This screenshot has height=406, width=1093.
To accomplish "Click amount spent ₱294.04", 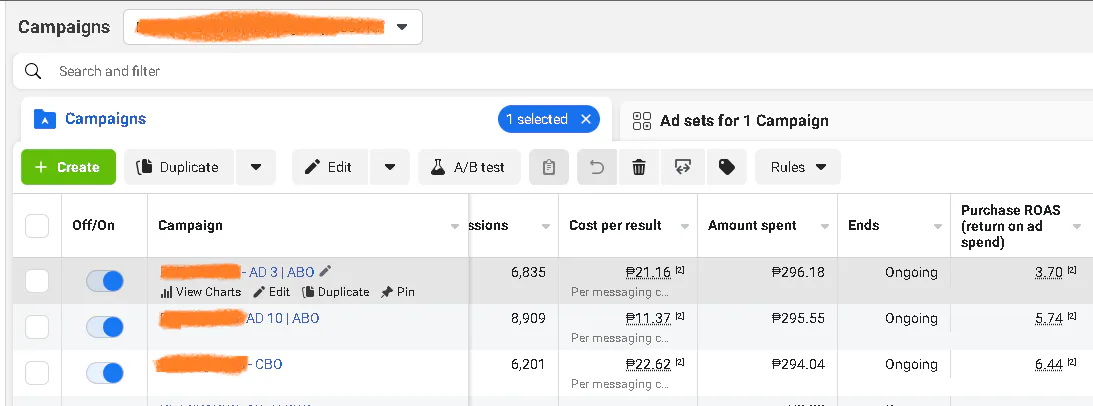I will click(798, 364).
